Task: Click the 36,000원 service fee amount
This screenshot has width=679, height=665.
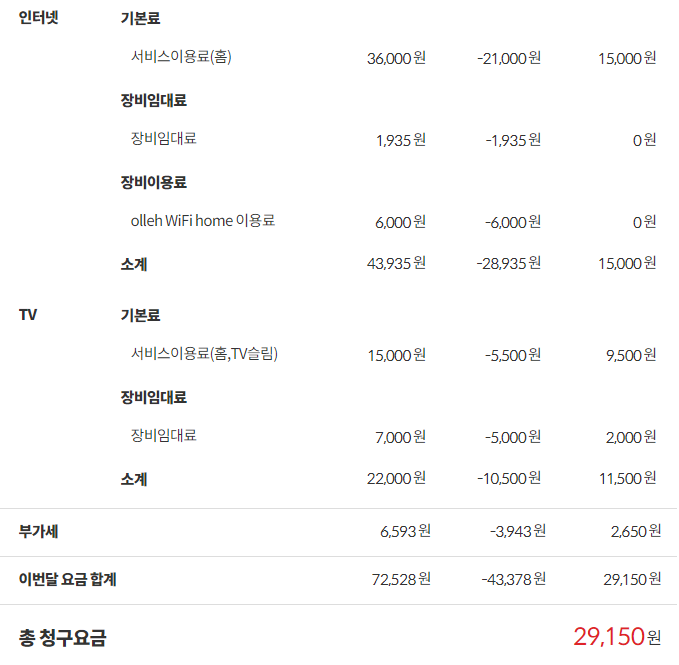Action: [x=396, y=58]
